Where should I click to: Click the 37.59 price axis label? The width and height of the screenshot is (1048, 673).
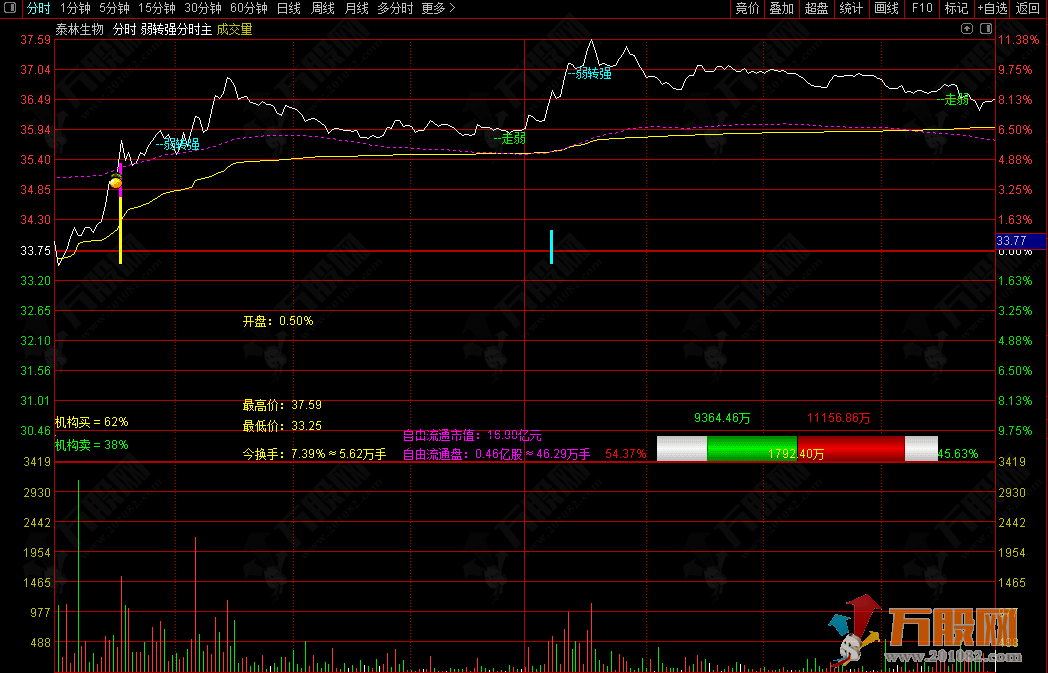(35, 39)
